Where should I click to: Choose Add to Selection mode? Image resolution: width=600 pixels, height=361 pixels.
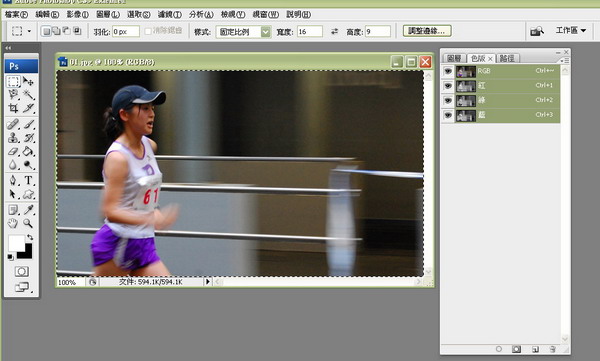click(x=56, y=31)
